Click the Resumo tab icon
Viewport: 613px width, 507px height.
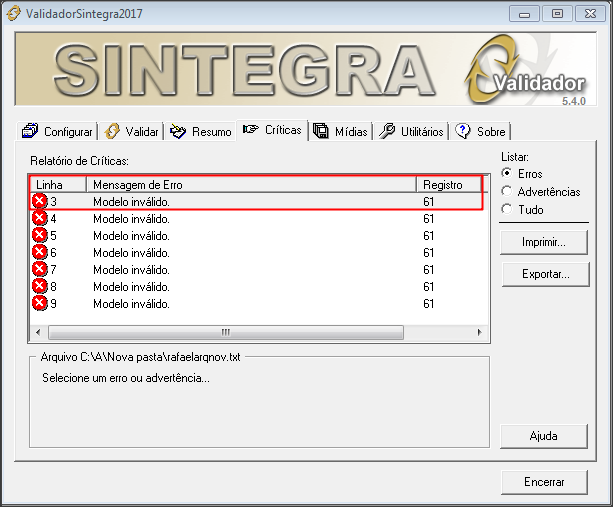(178, 131)
